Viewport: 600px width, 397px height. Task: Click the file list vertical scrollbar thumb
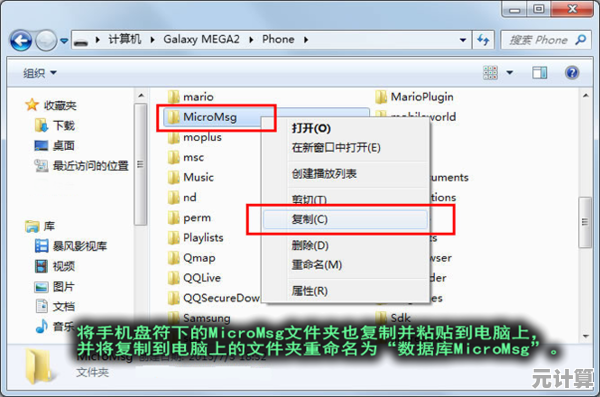(x=585, y=222)
